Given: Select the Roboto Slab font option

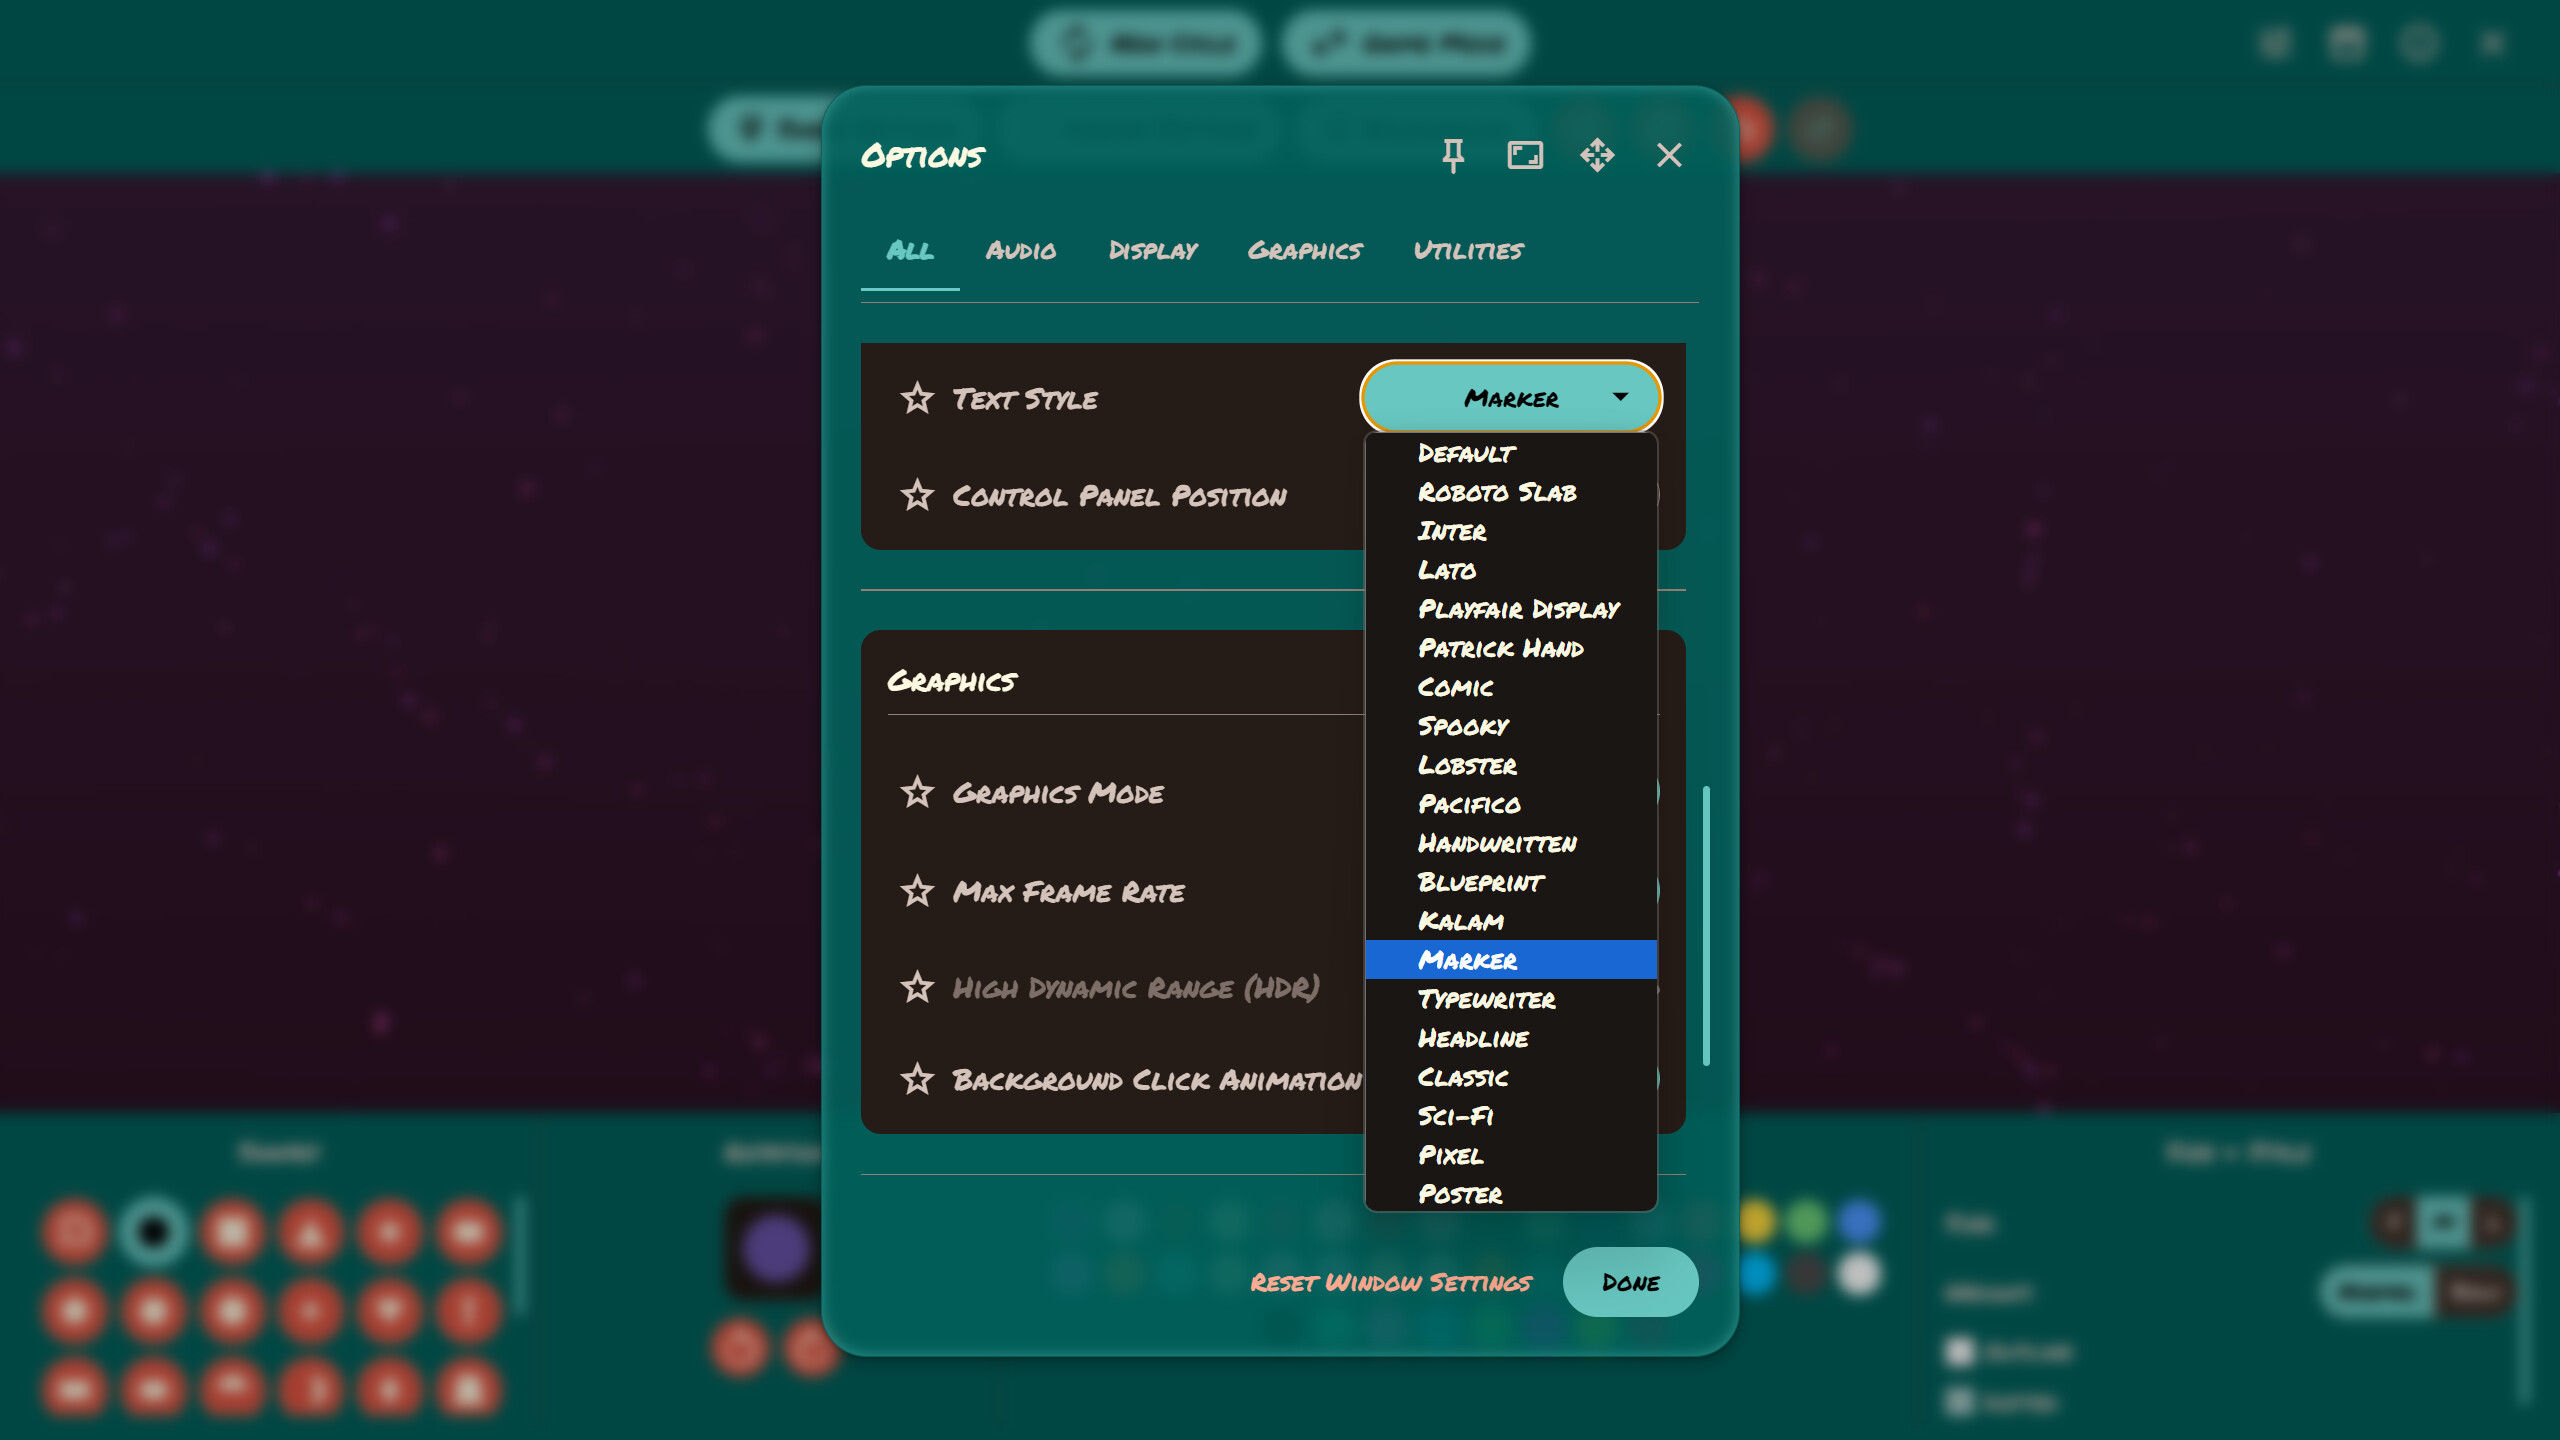Looking at the screenshot, I should tap(1497, 492).
